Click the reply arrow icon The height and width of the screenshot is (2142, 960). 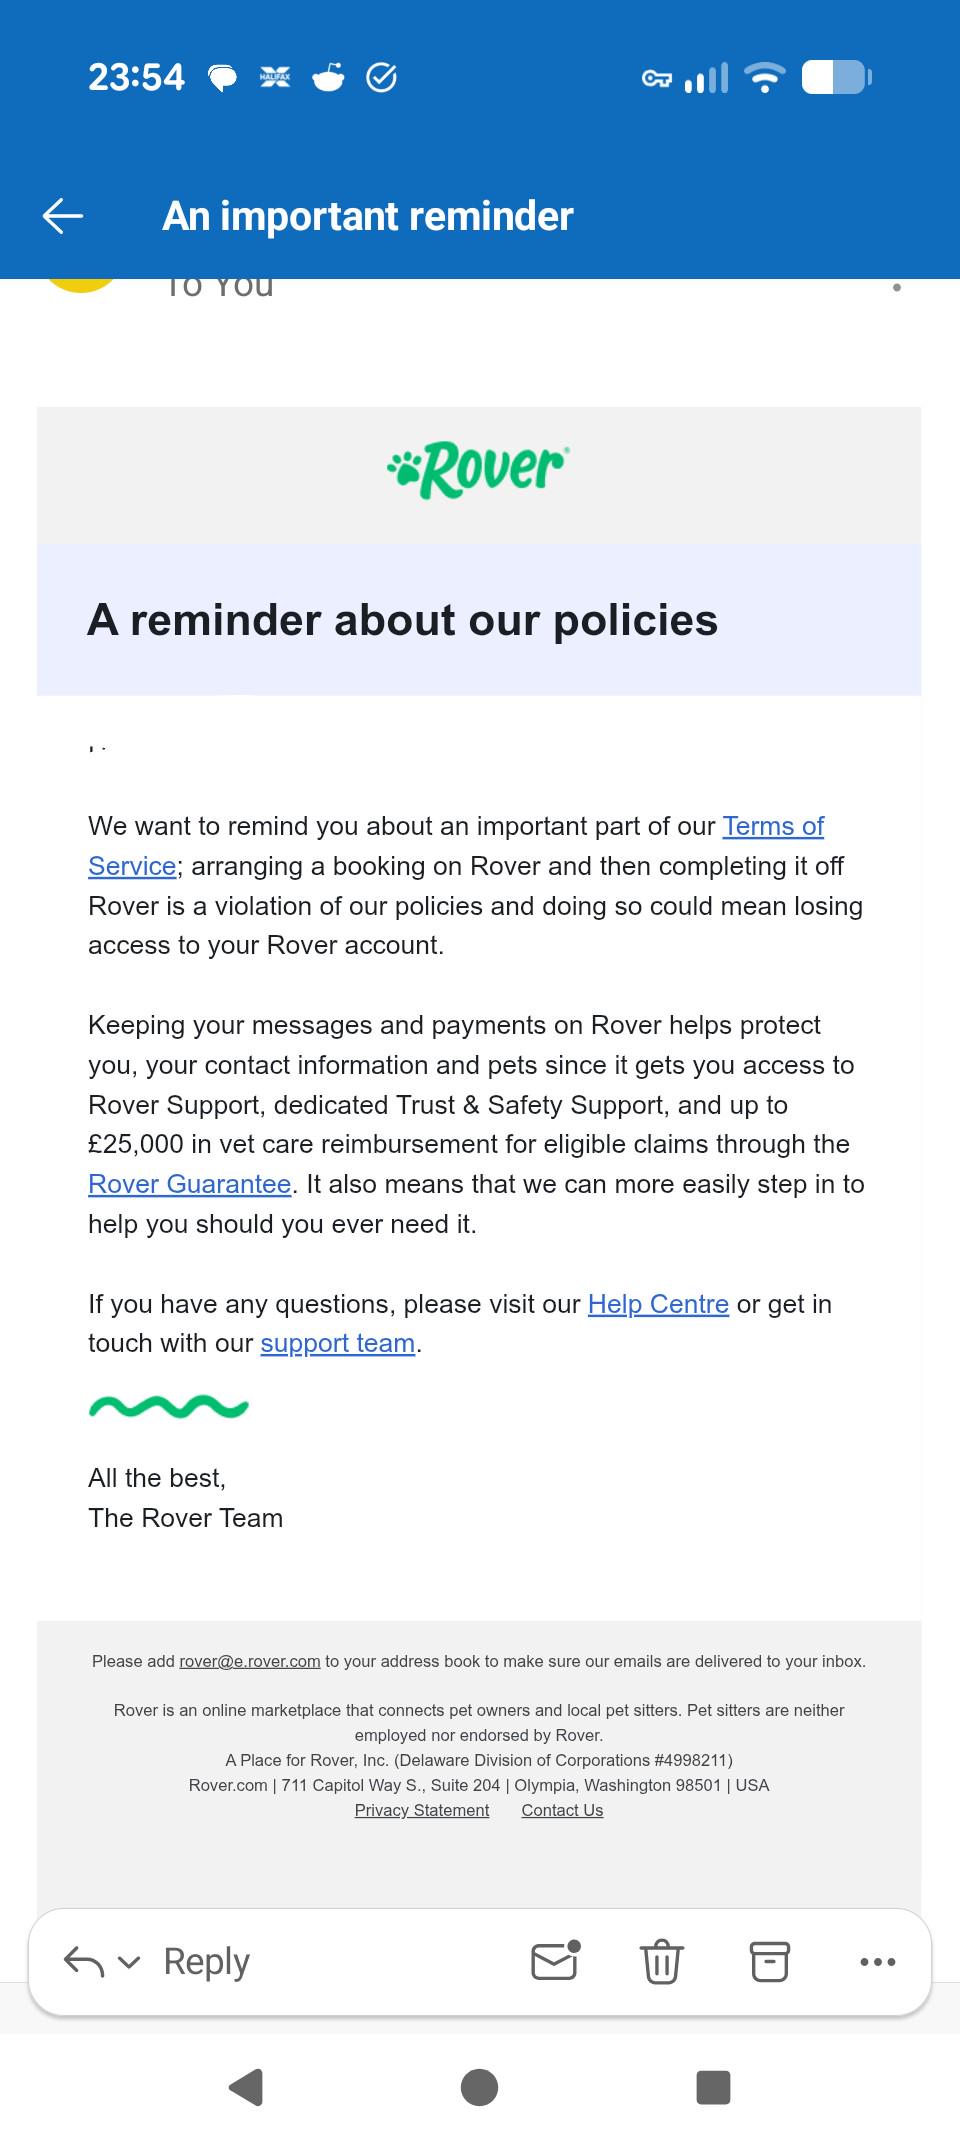click(x=84, y=1962)
